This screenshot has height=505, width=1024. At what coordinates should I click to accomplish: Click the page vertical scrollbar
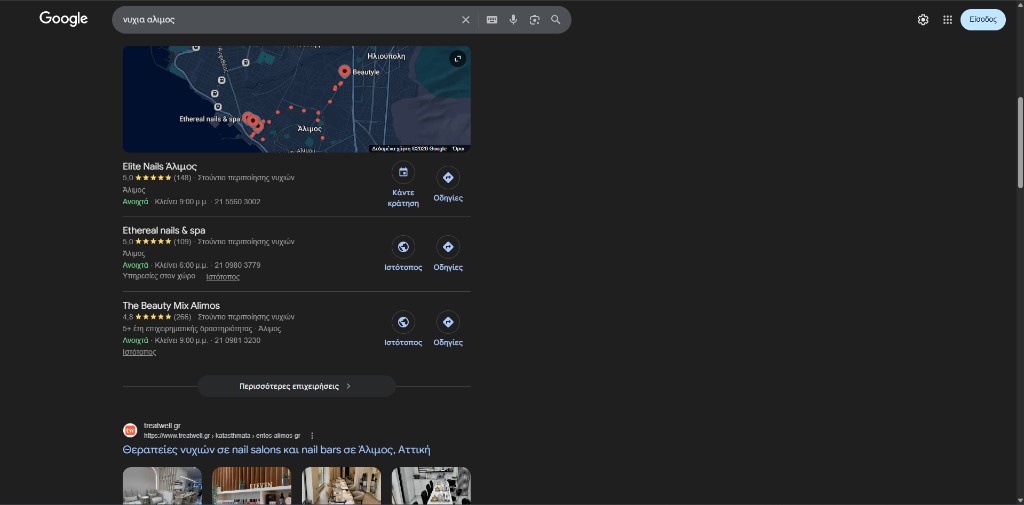[1020, 142]
